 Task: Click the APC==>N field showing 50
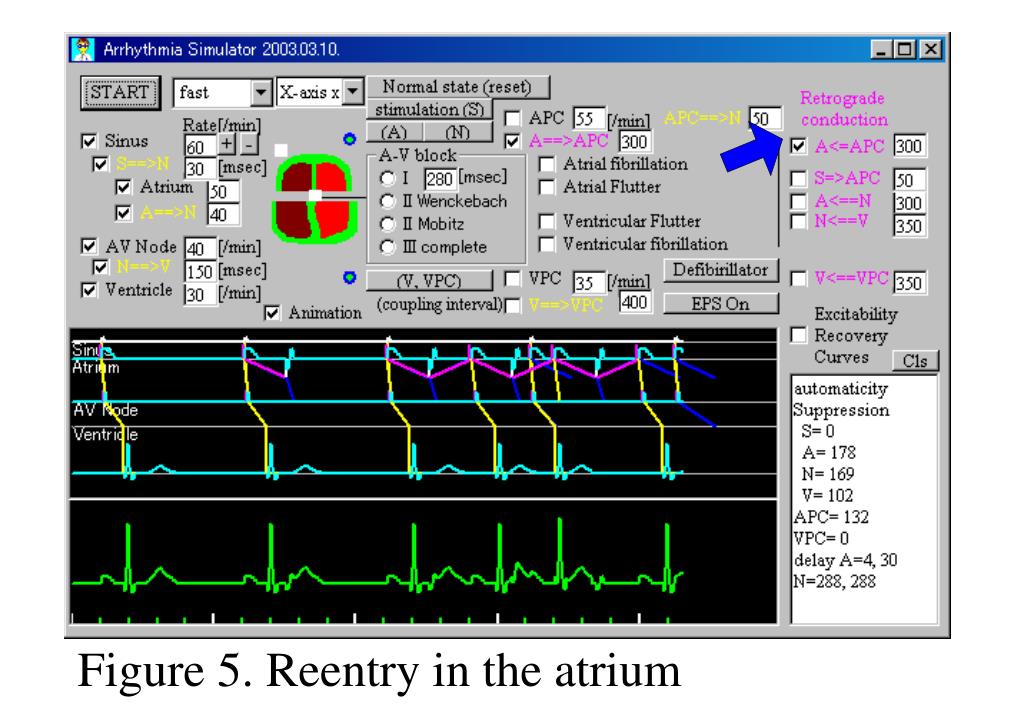[x=765, y=118]
